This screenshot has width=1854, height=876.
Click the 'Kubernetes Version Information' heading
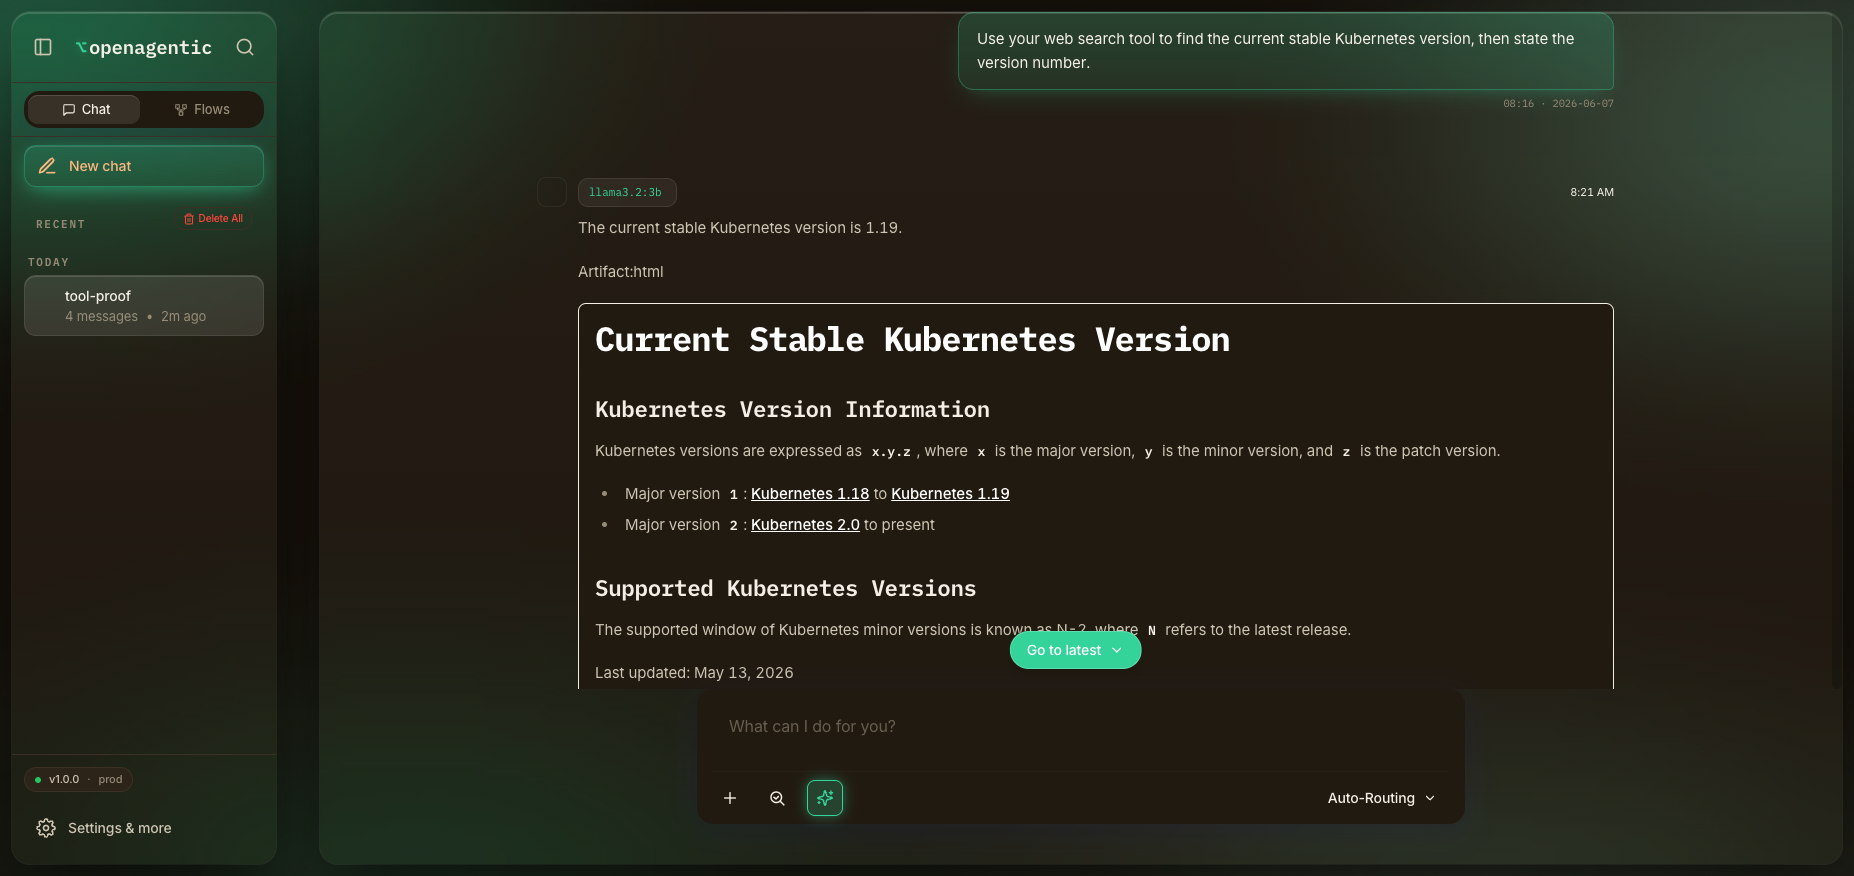792,410
